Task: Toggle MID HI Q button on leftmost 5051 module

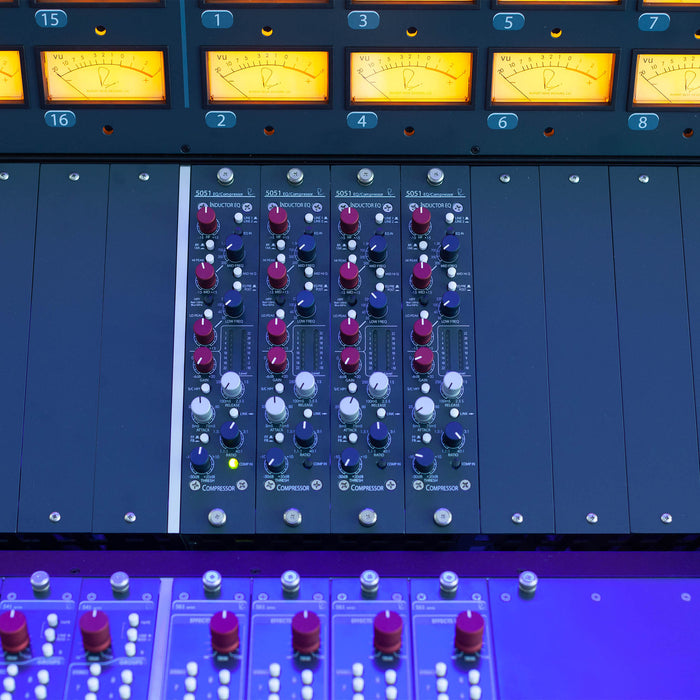Action: (x=238, y=272)
